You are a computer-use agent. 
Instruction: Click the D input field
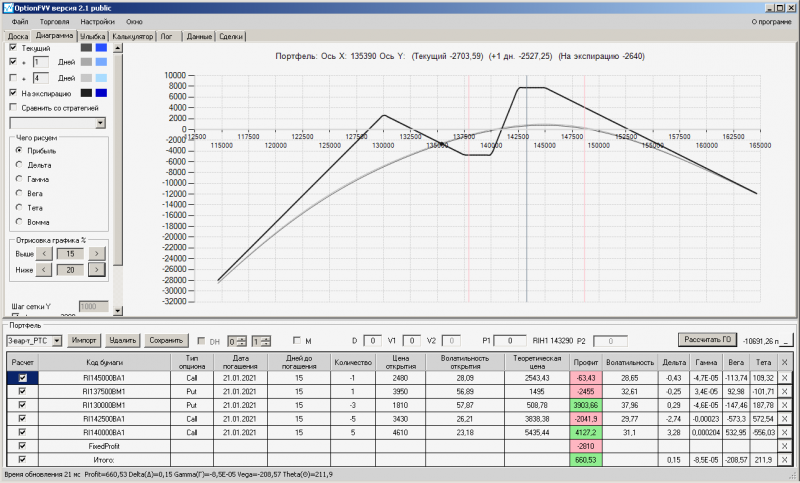pyautogui.click(x=372, y=340)
